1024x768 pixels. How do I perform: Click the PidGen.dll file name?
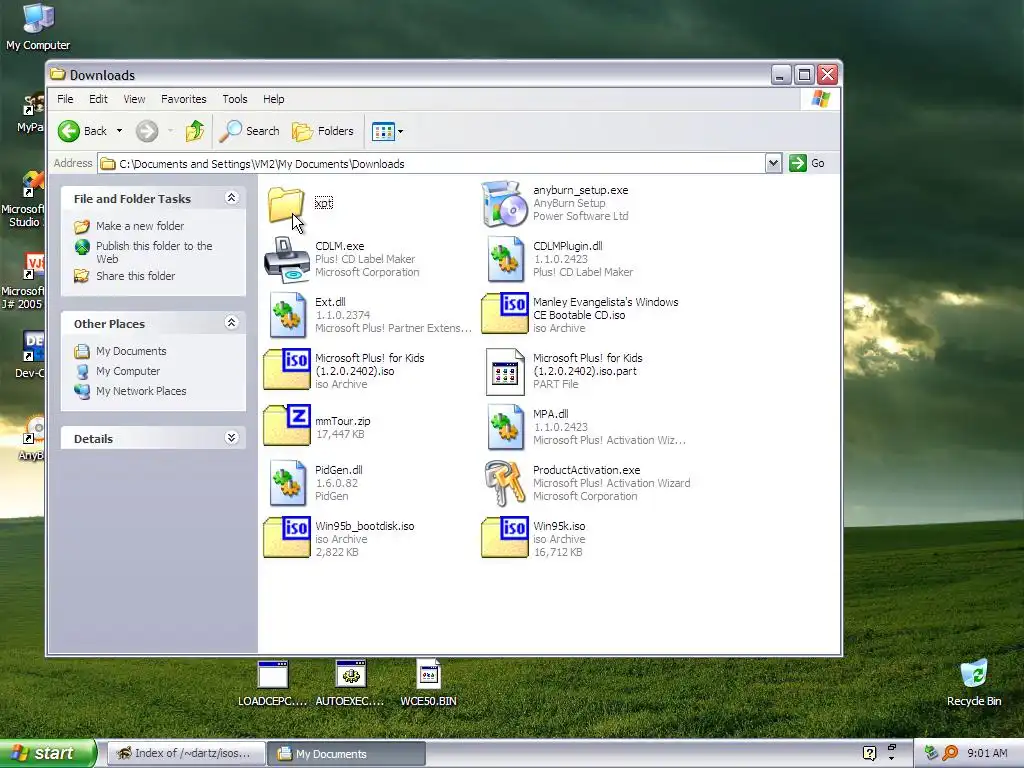pyautogui.click(x=338, y=470)
